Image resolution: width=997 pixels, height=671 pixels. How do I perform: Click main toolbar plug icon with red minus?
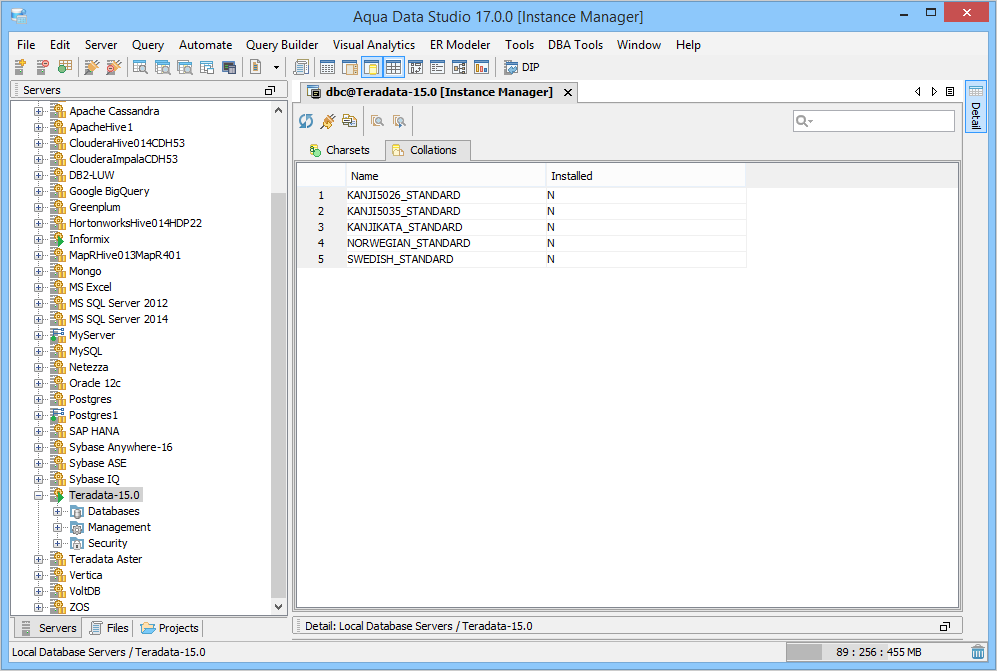[114, 67]
